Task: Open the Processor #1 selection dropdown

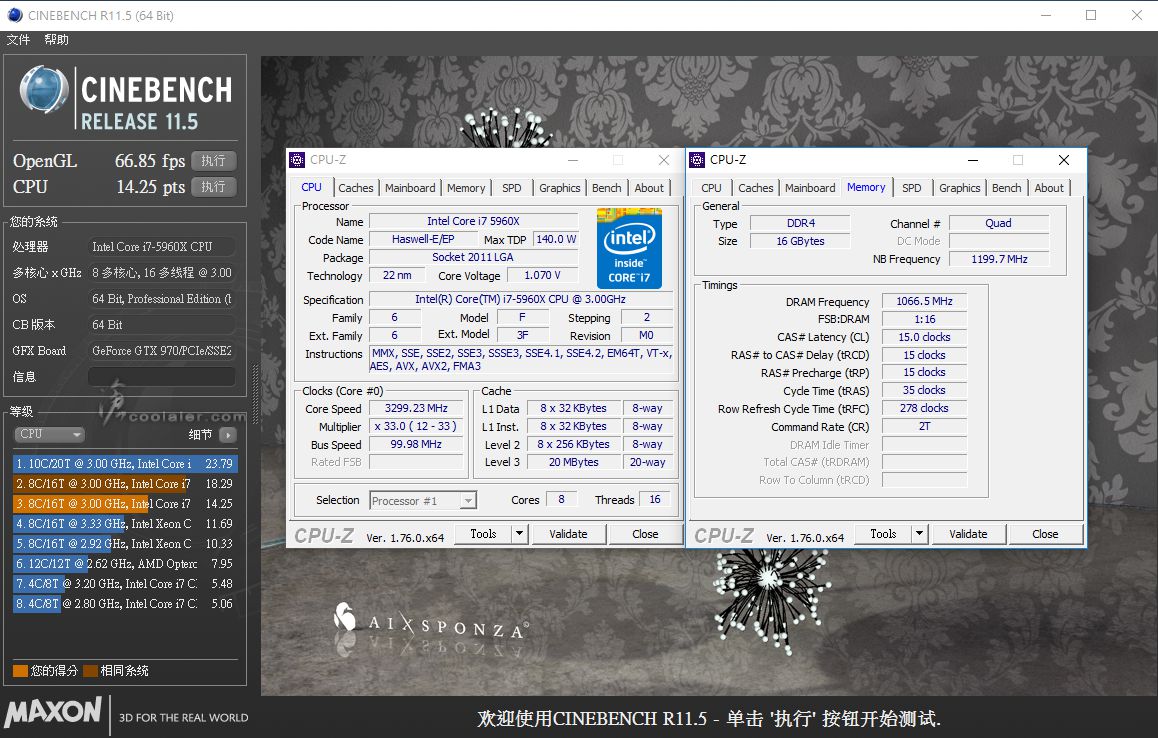Action: [x=423, y=501]
